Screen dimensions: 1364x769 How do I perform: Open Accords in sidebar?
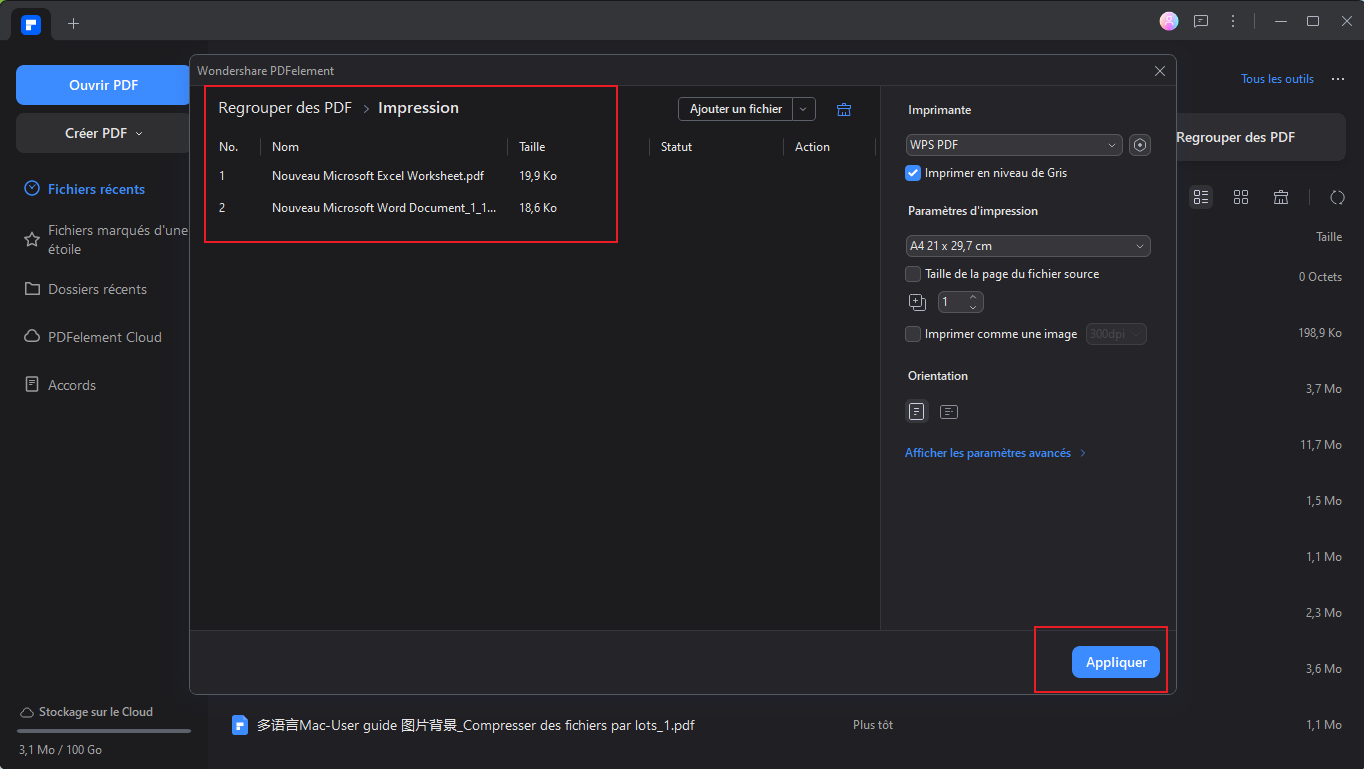[72, 385]
